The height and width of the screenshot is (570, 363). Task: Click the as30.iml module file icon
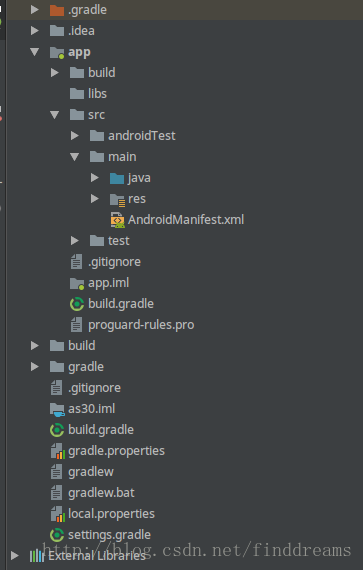(x=57, y=409)
